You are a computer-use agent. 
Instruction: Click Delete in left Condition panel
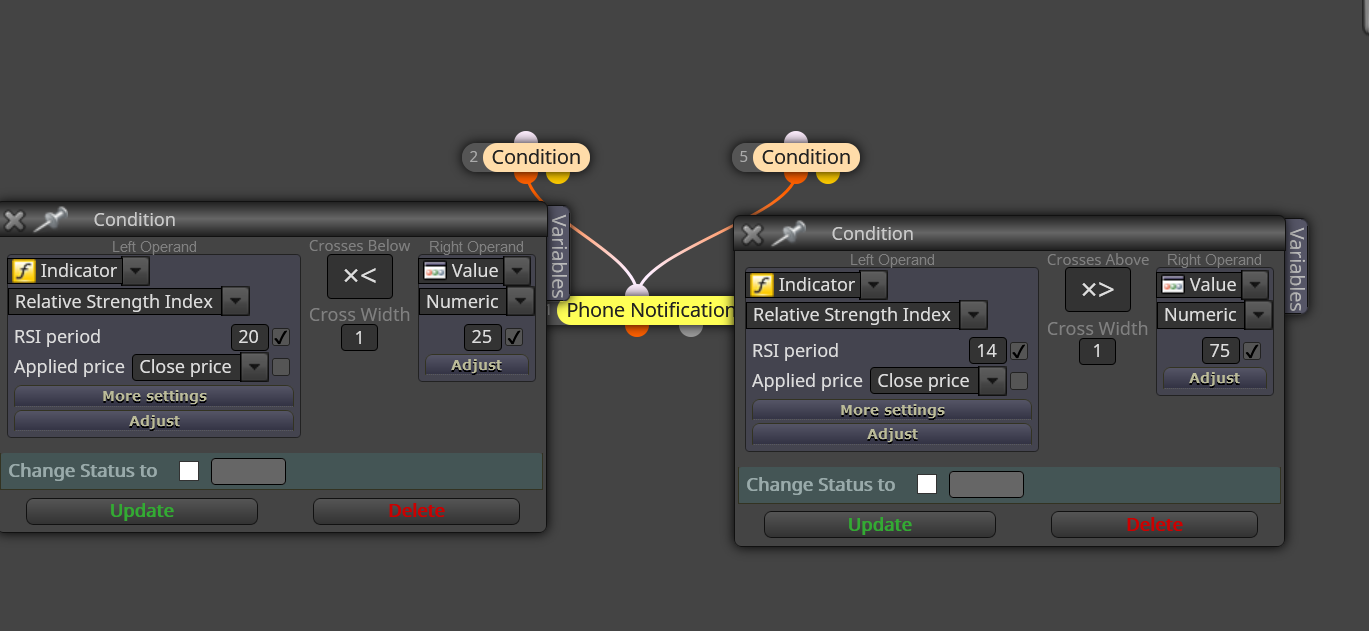tap(416, 511)
